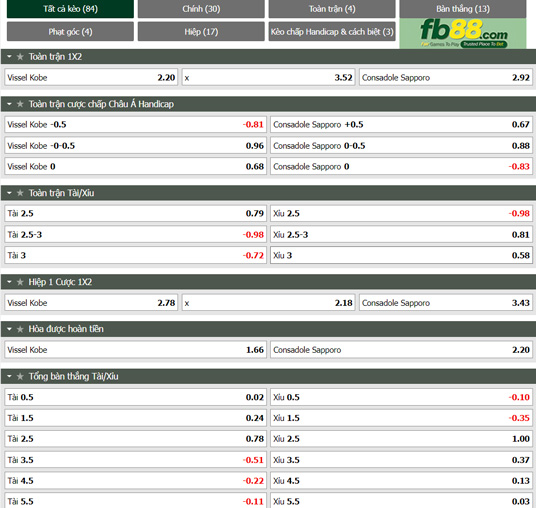The image size is (536, 508).
Task: Select Tài 3.5 at -0.51
Action: point(135,460)
